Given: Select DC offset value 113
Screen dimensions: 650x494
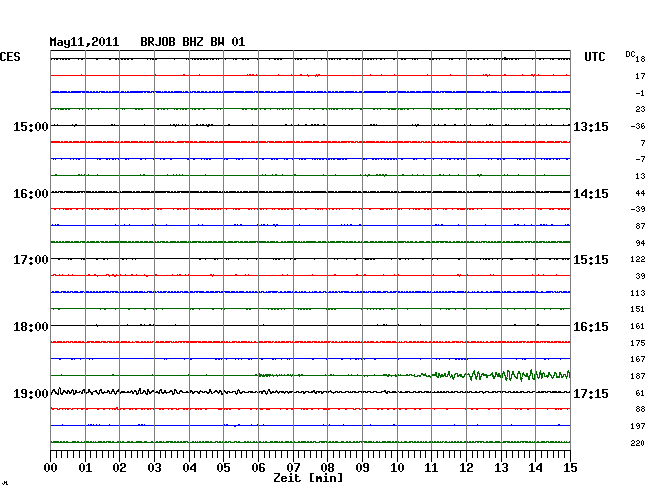Looking at the screenshot, I should click(x=638, y=293).
